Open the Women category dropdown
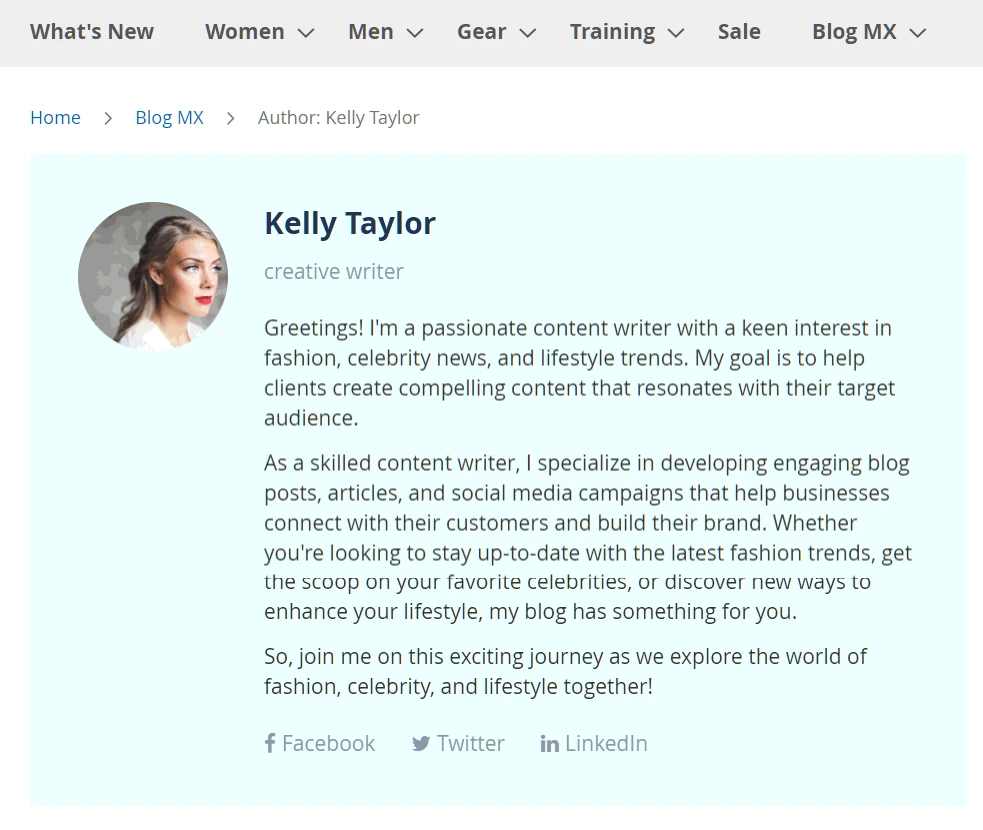The width and height of the screenshot is (983, 830). (x=245, y=32)
